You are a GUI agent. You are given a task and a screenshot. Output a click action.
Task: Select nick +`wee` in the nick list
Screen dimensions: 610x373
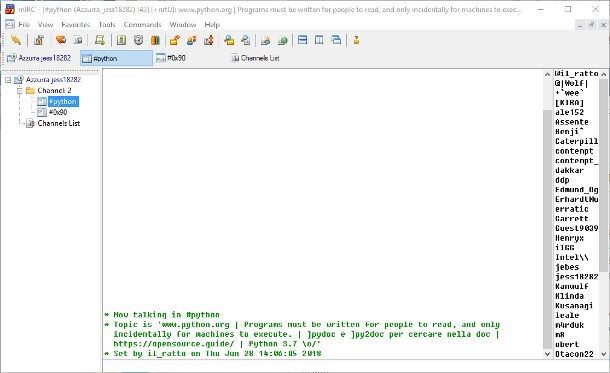(x=569, y=93)
